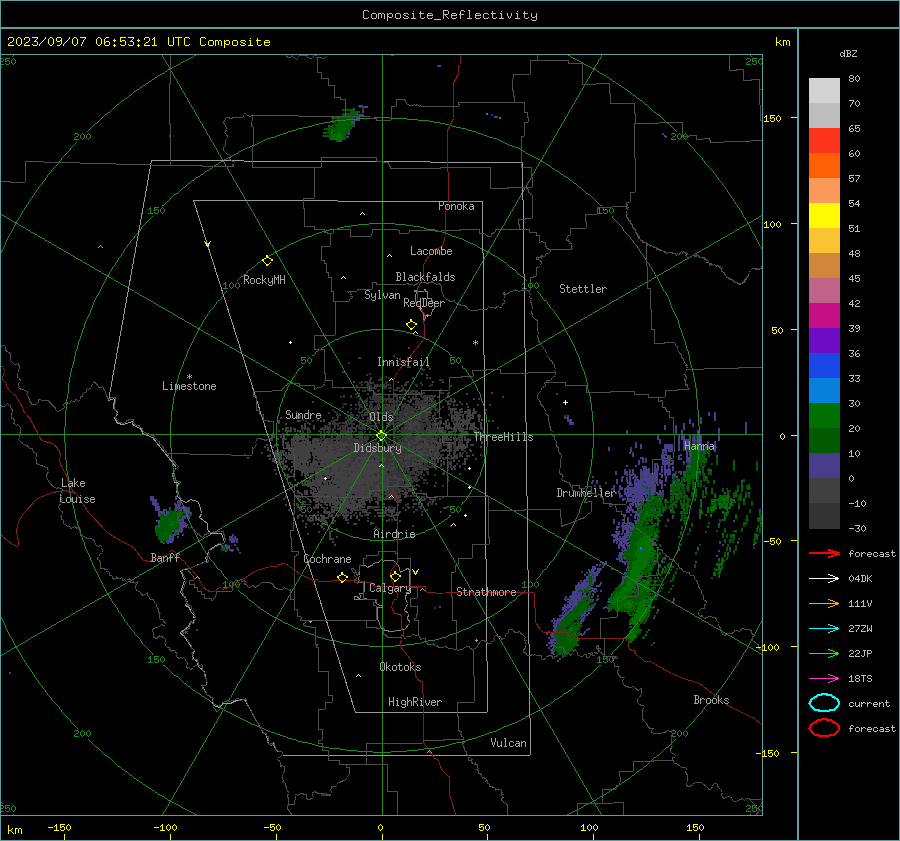This screenshot has width=900, height=841.
Task: Click the Strathmore label
Action: (487, 592)
